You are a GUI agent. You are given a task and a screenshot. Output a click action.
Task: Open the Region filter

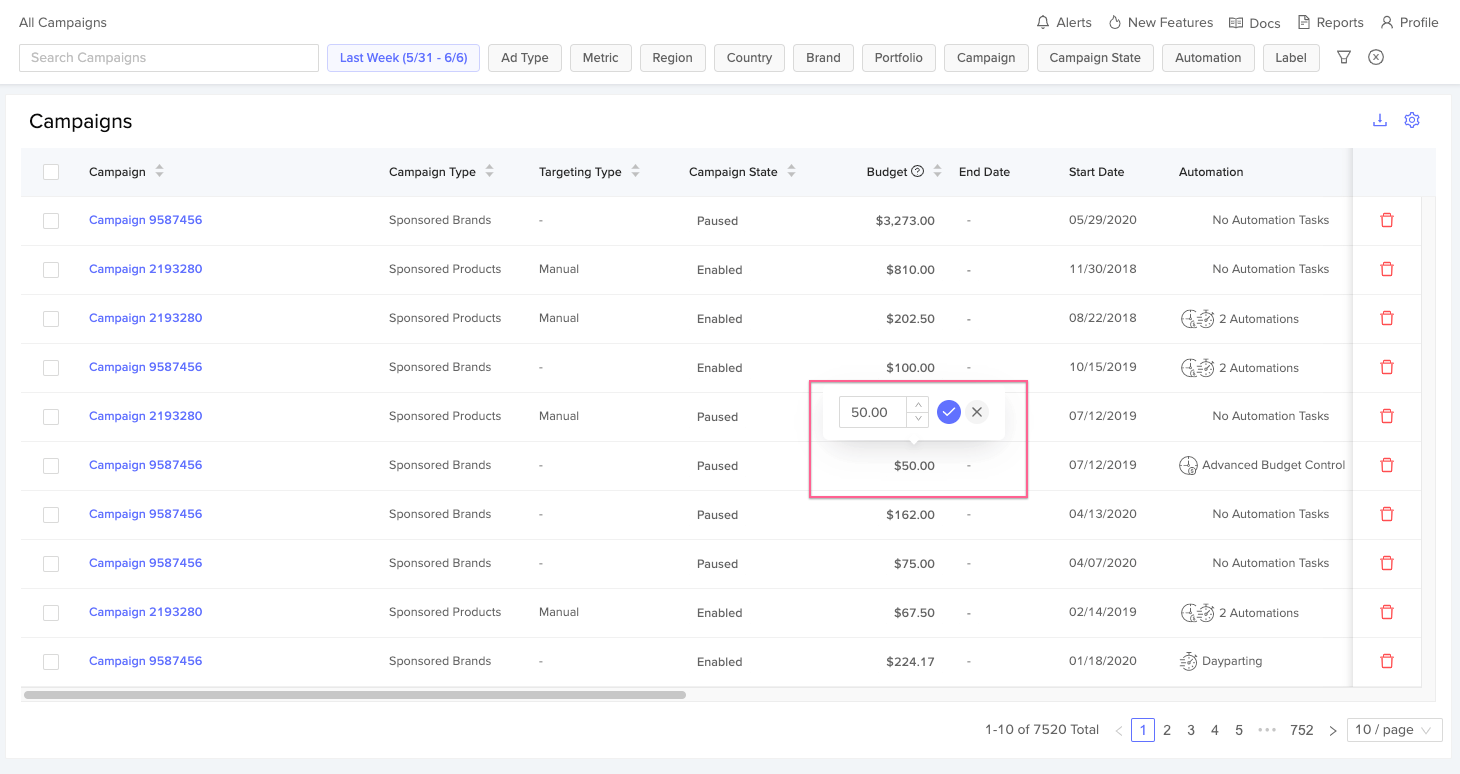point(673,58)
